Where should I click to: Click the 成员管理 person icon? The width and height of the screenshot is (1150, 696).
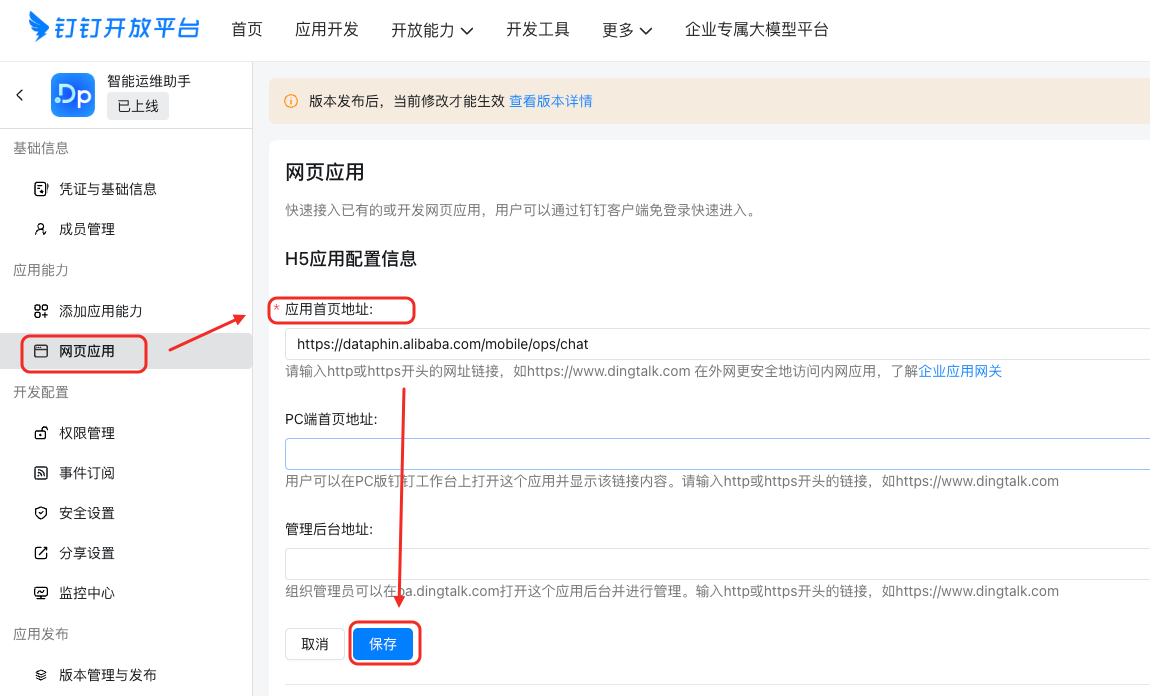coord(41,230)
